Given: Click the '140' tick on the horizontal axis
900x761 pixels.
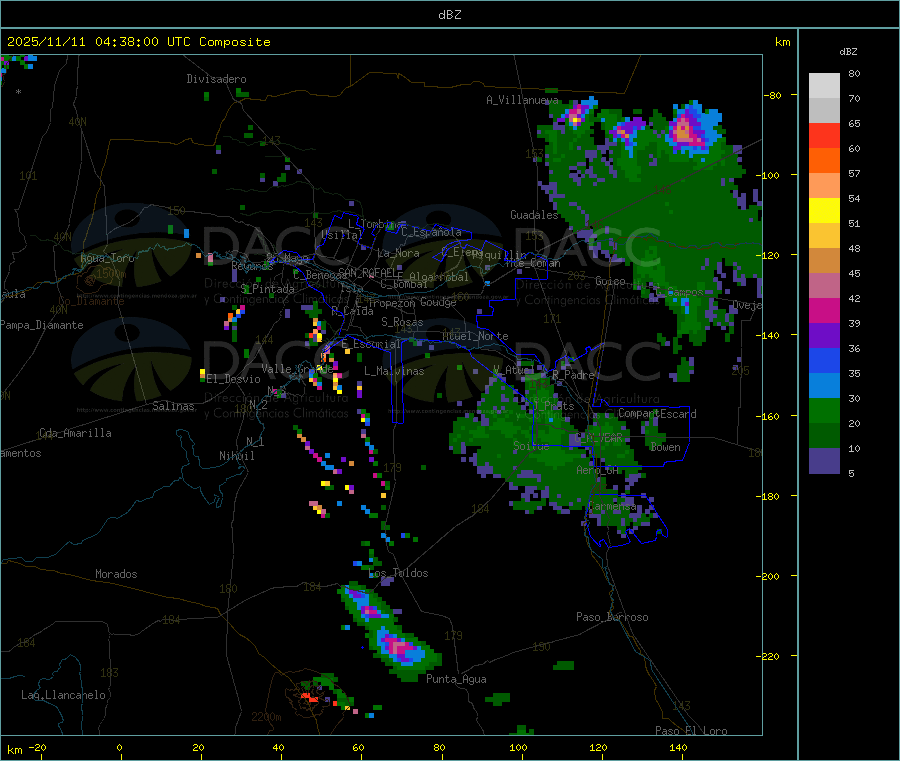Looking at the screenshot, I should coord(678,747).
